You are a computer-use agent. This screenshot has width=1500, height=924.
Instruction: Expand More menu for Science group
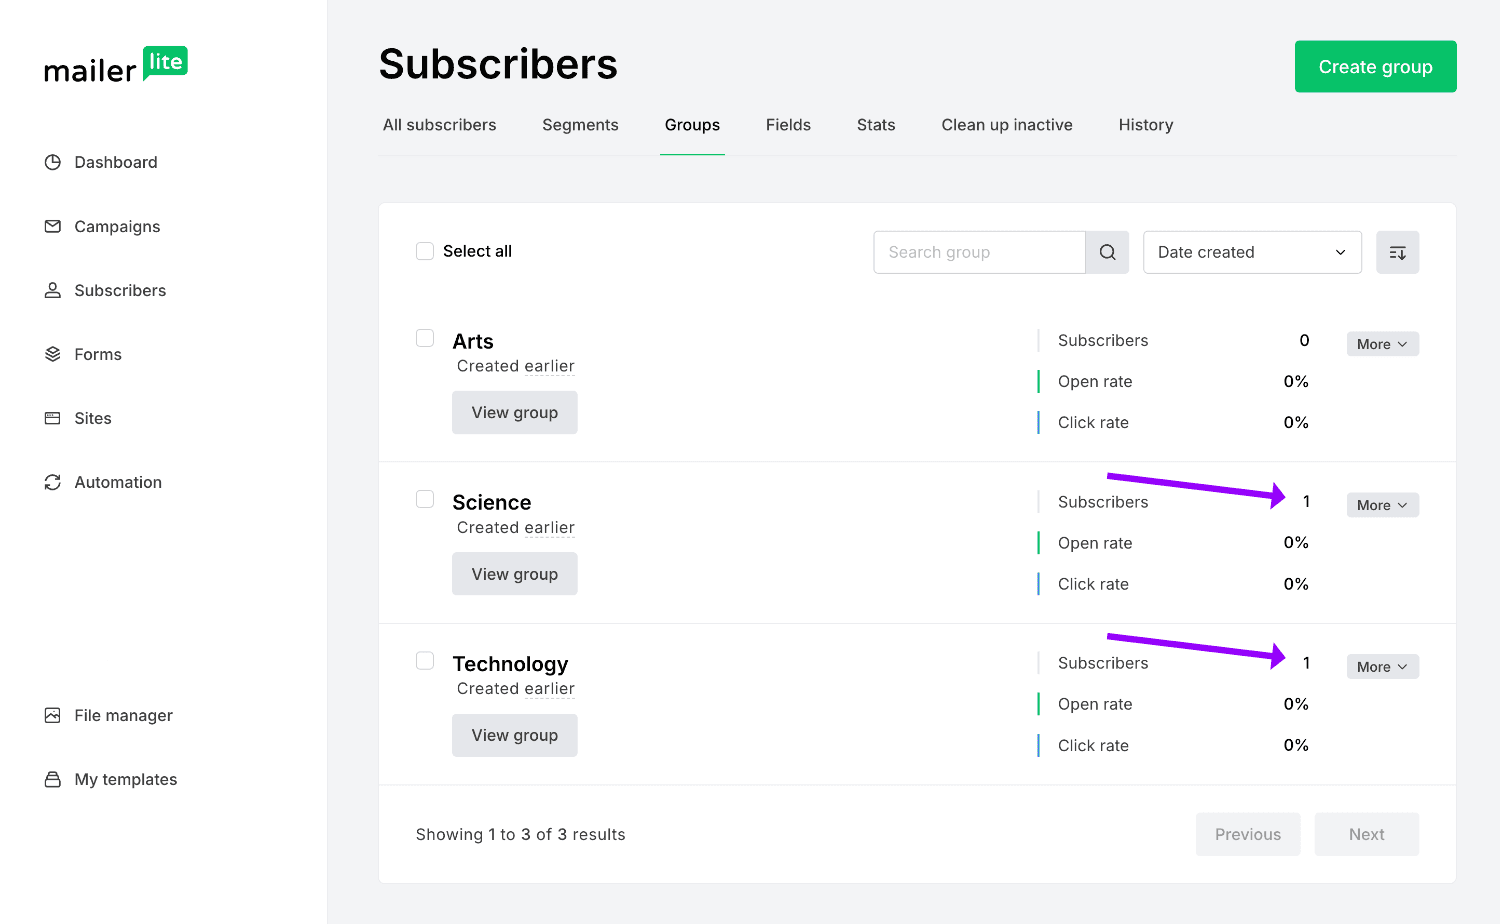click(1382, 505)
